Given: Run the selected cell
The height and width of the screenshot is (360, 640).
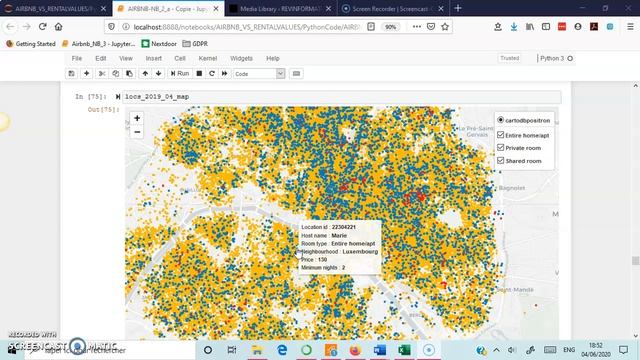Looking at the screenshot, I should tap(180, 73).
